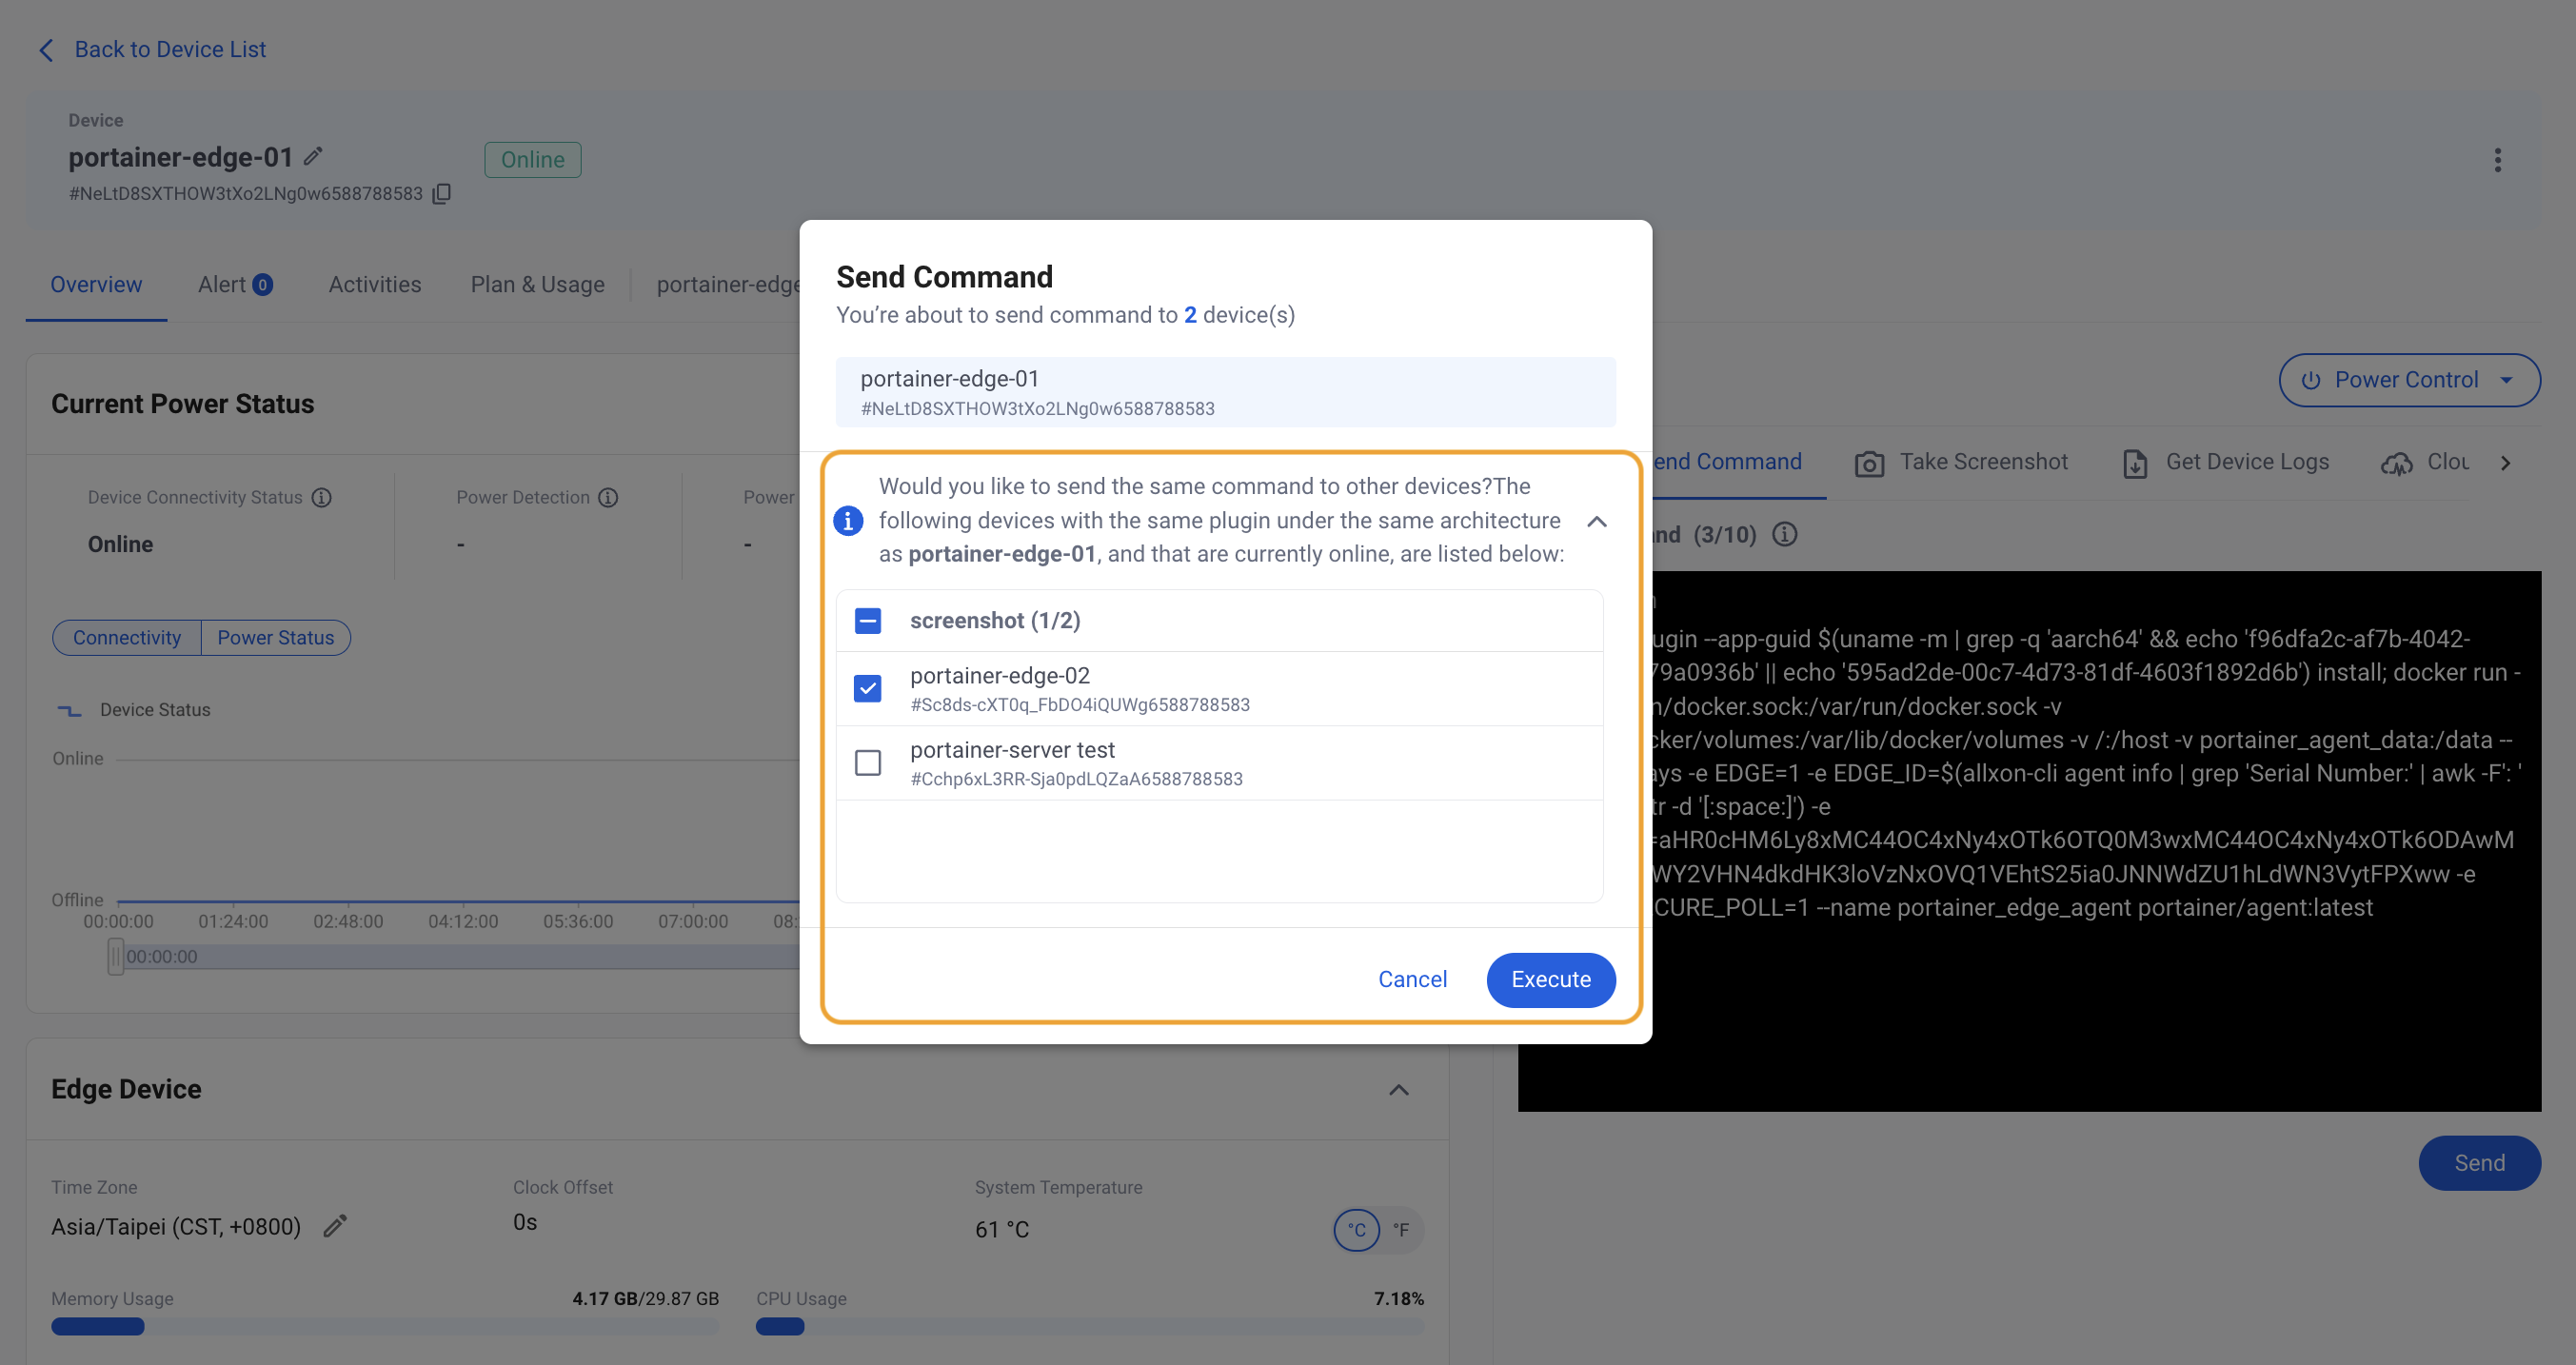Open the Plan & Usage tab
The width and height of the screenshot is (2576, 1365).
[x=538, y=285]
